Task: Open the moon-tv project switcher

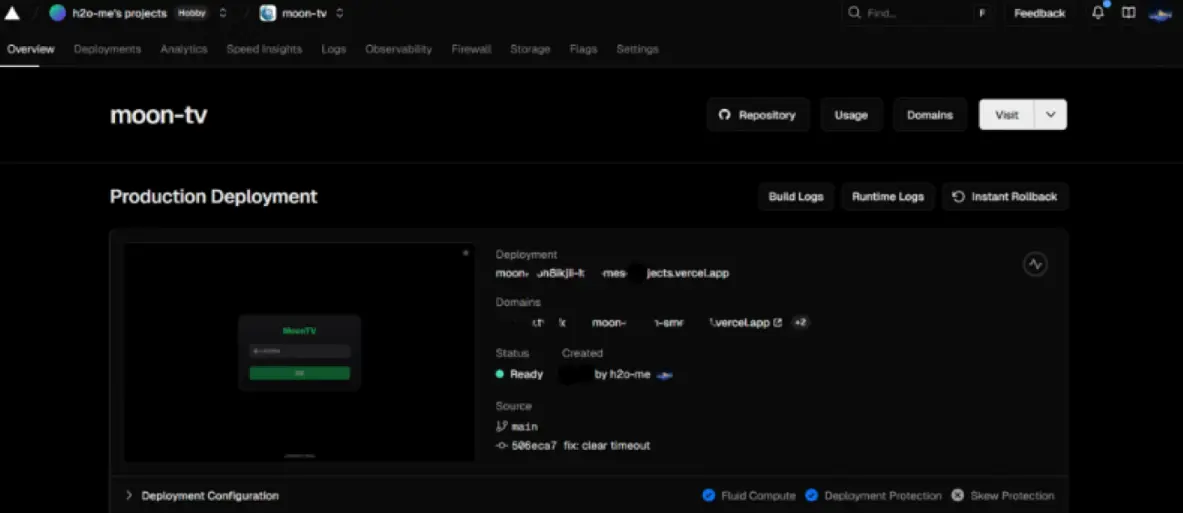Action: (x=340, y=13)
